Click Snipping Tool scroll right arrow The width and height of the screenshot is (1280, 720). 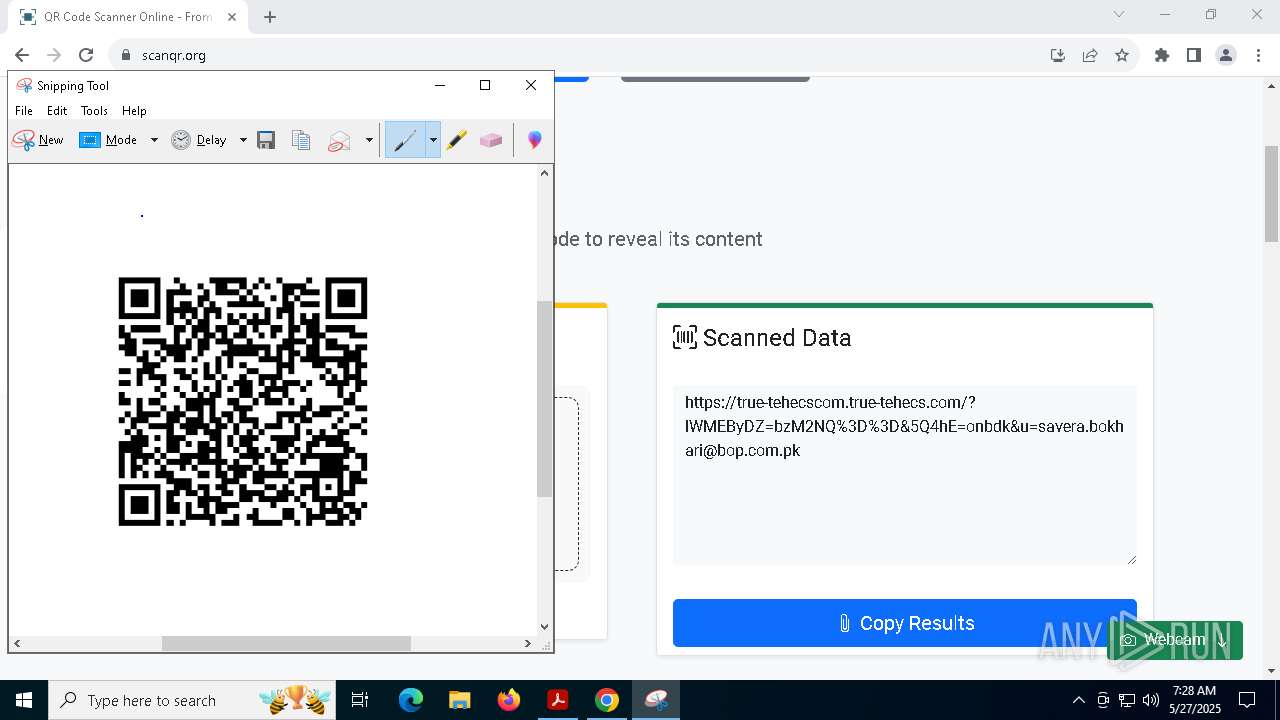[x=529, y=643]
